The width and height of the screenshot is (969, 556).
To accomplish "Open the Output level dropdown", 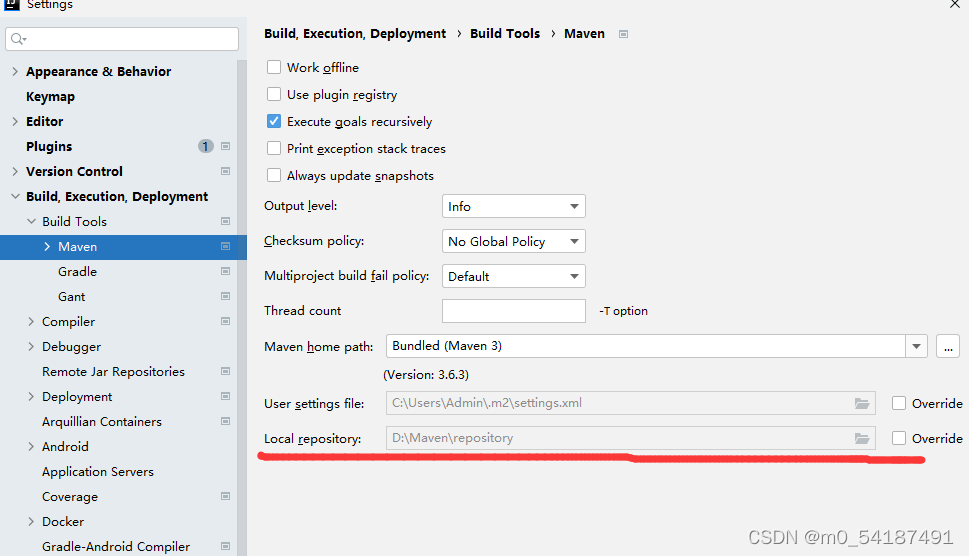I will 514,206.
